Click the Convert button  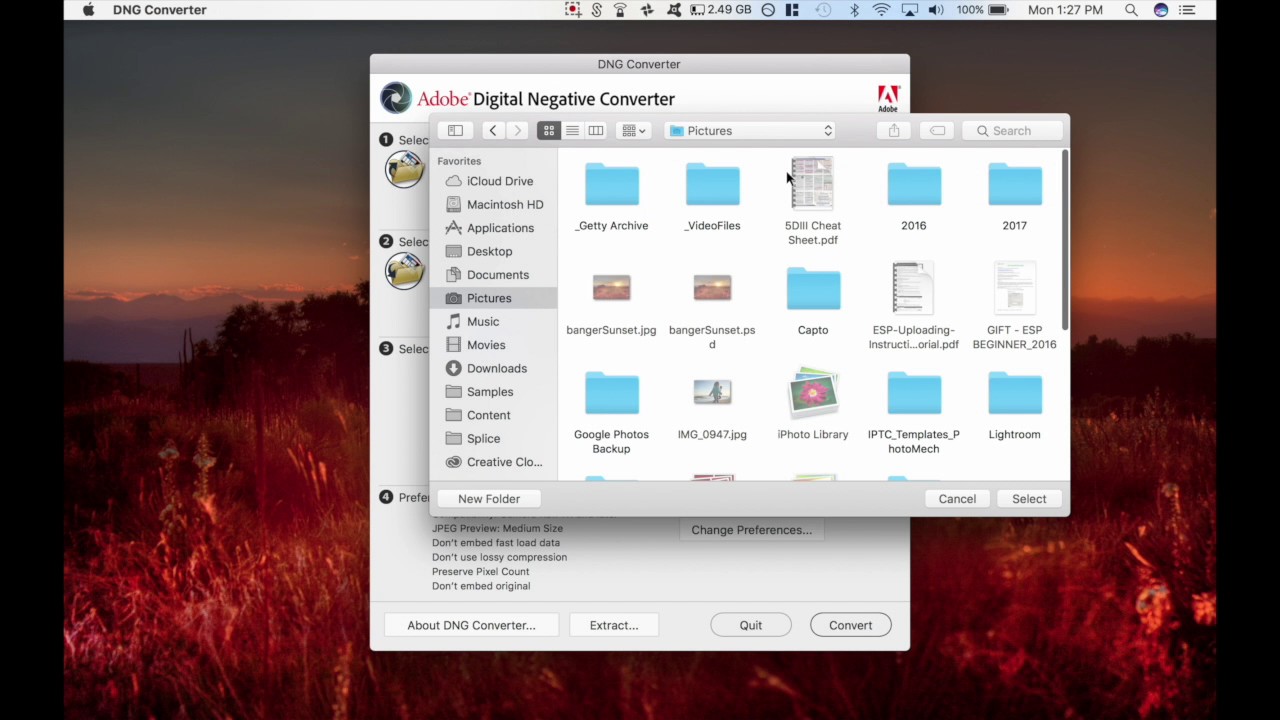click(850, 625)
